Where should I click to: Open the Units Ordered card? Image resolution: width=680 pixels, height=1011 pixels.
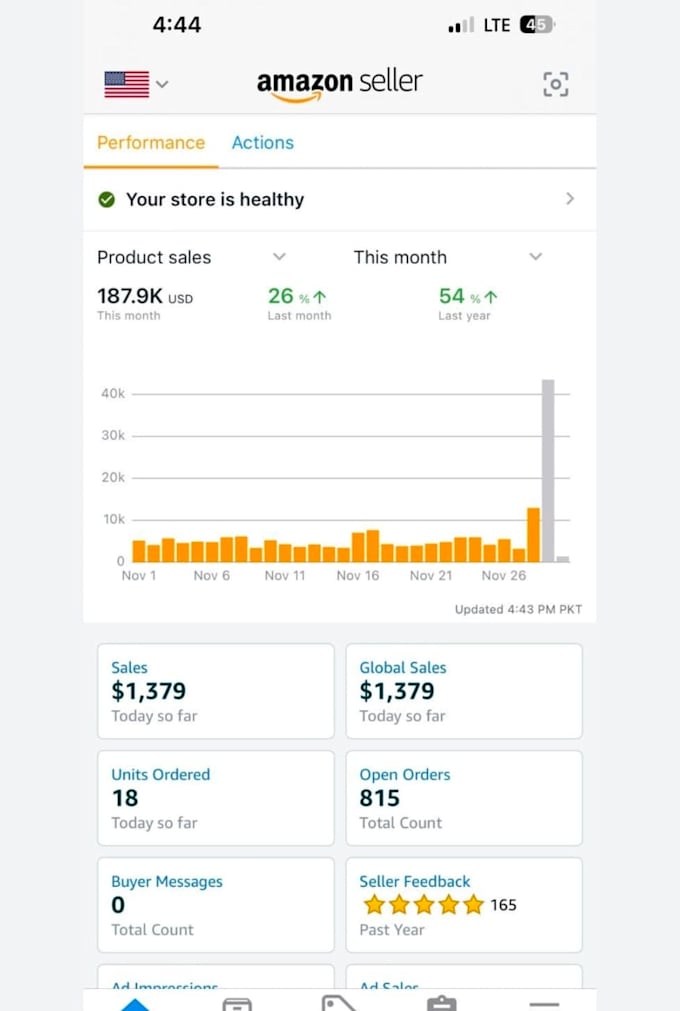(x=216, y=798)
